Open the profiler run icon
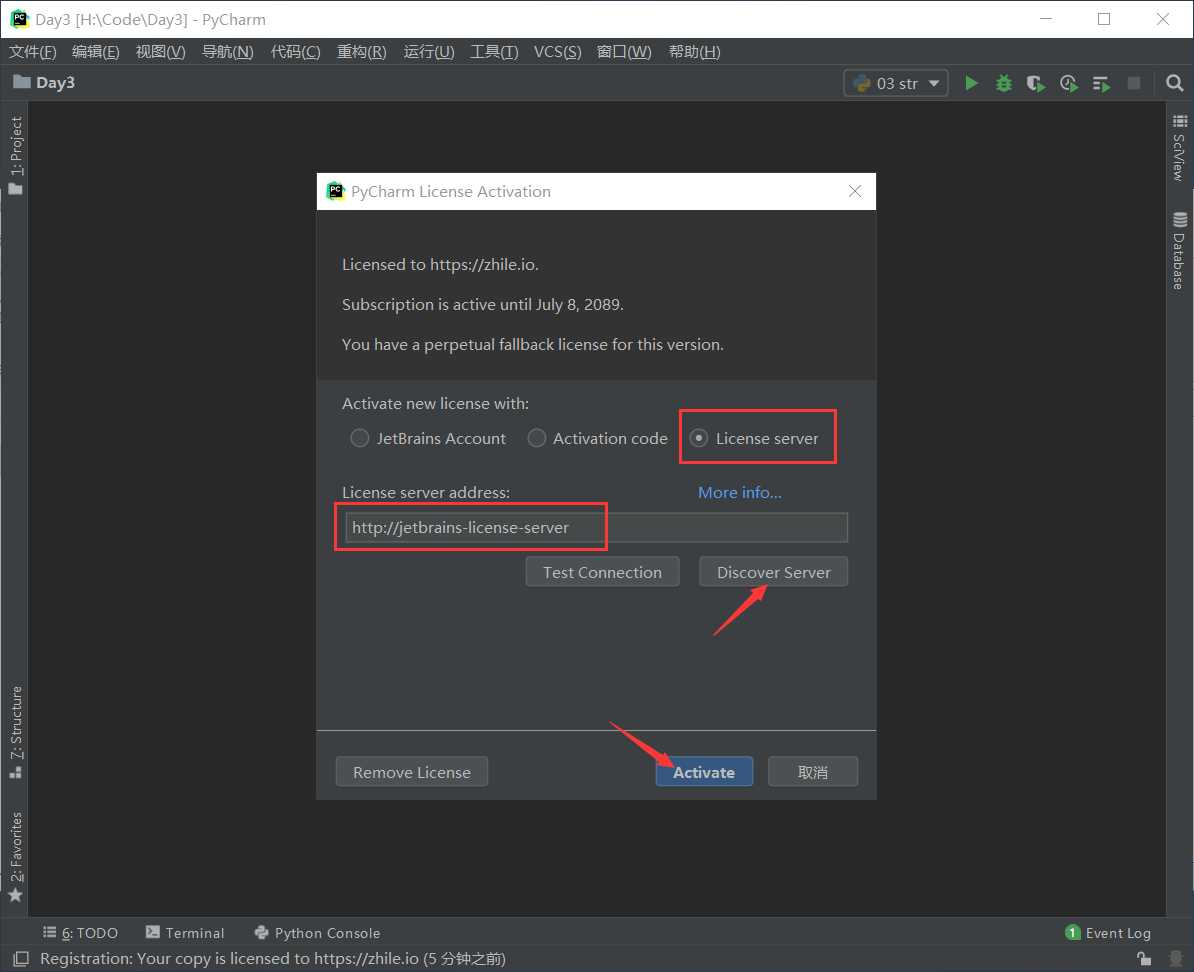 coord(1068,83)
